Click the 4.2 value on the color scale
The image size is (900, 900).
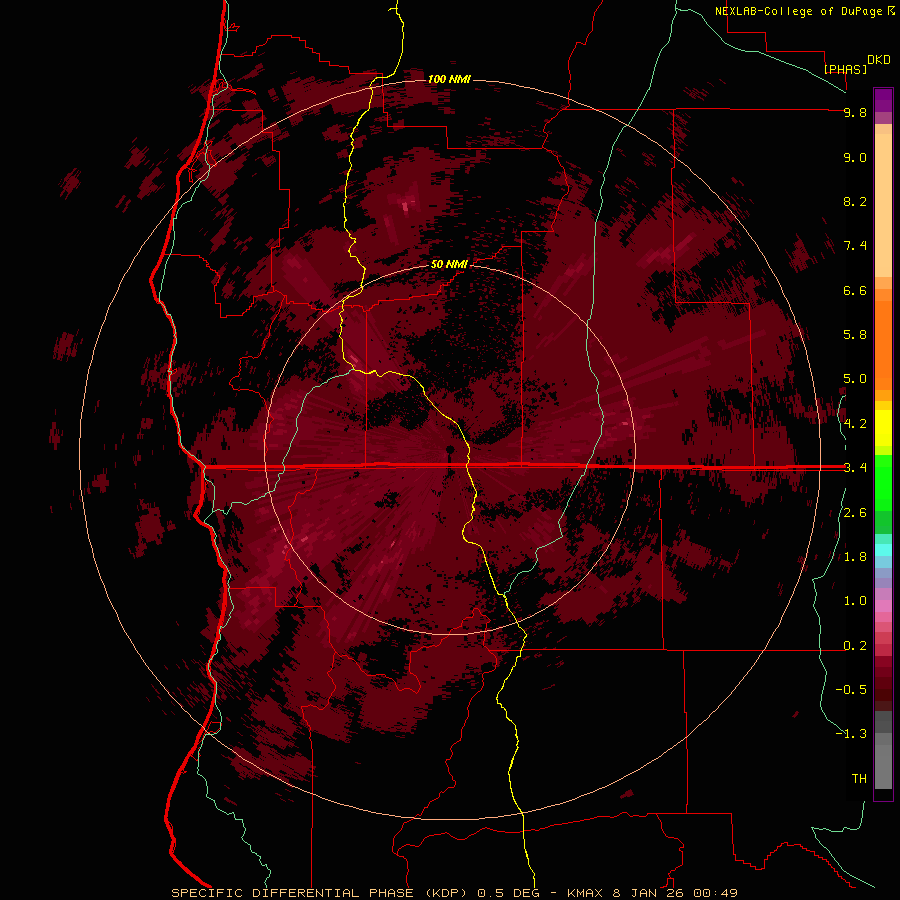pos(855,424)
